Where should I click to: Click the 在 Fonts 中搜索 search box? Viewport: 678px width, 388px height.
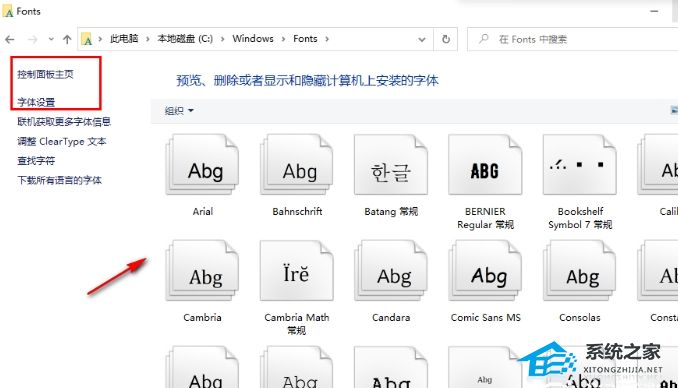(x=572, y=39)
